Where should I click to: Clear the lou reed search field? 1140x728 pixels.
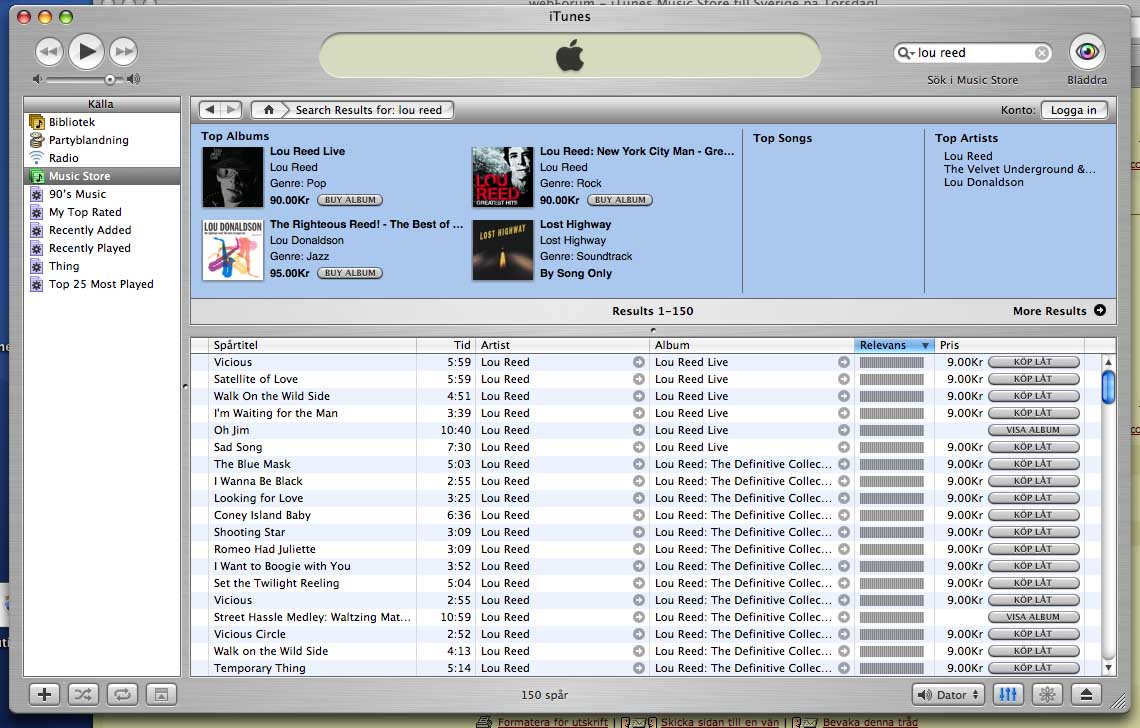[1042, 53]
